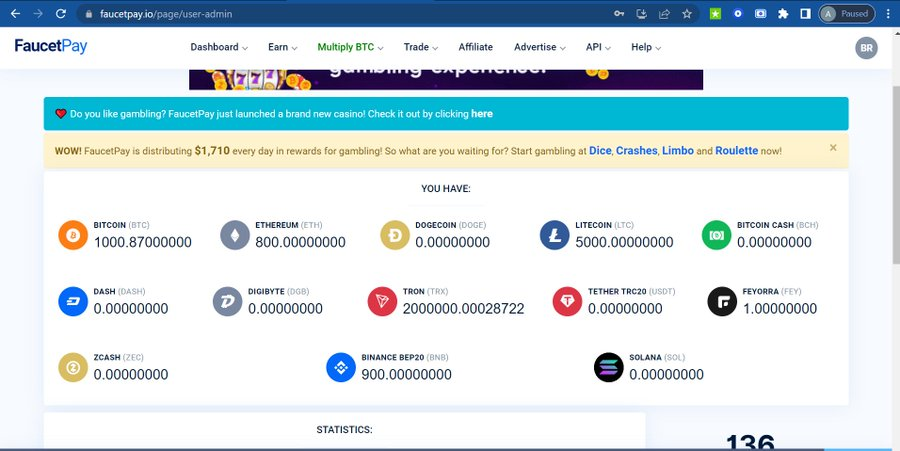
Task: Follow the 'here' casino link
Action: tap(482, 114)
